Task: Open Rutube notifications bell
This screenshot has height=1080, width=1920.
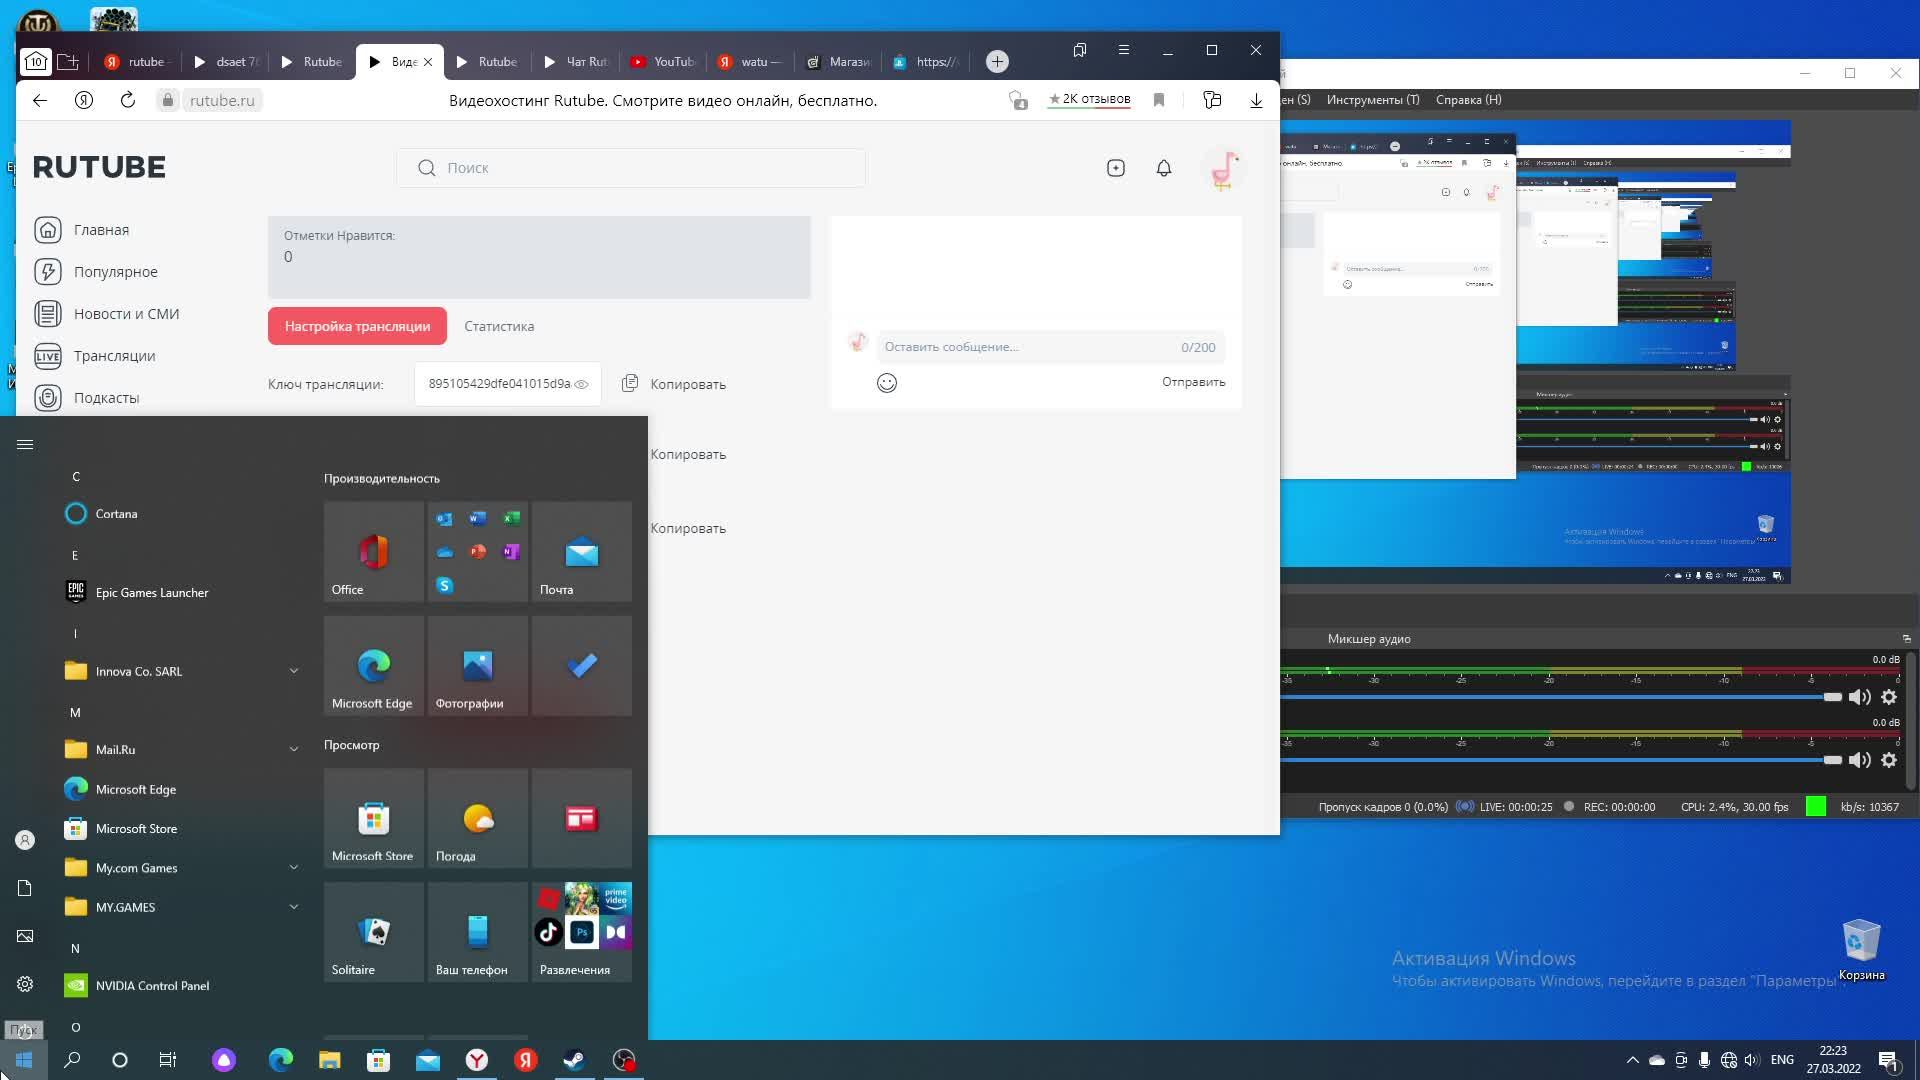Action: (x=1164, y=168)
